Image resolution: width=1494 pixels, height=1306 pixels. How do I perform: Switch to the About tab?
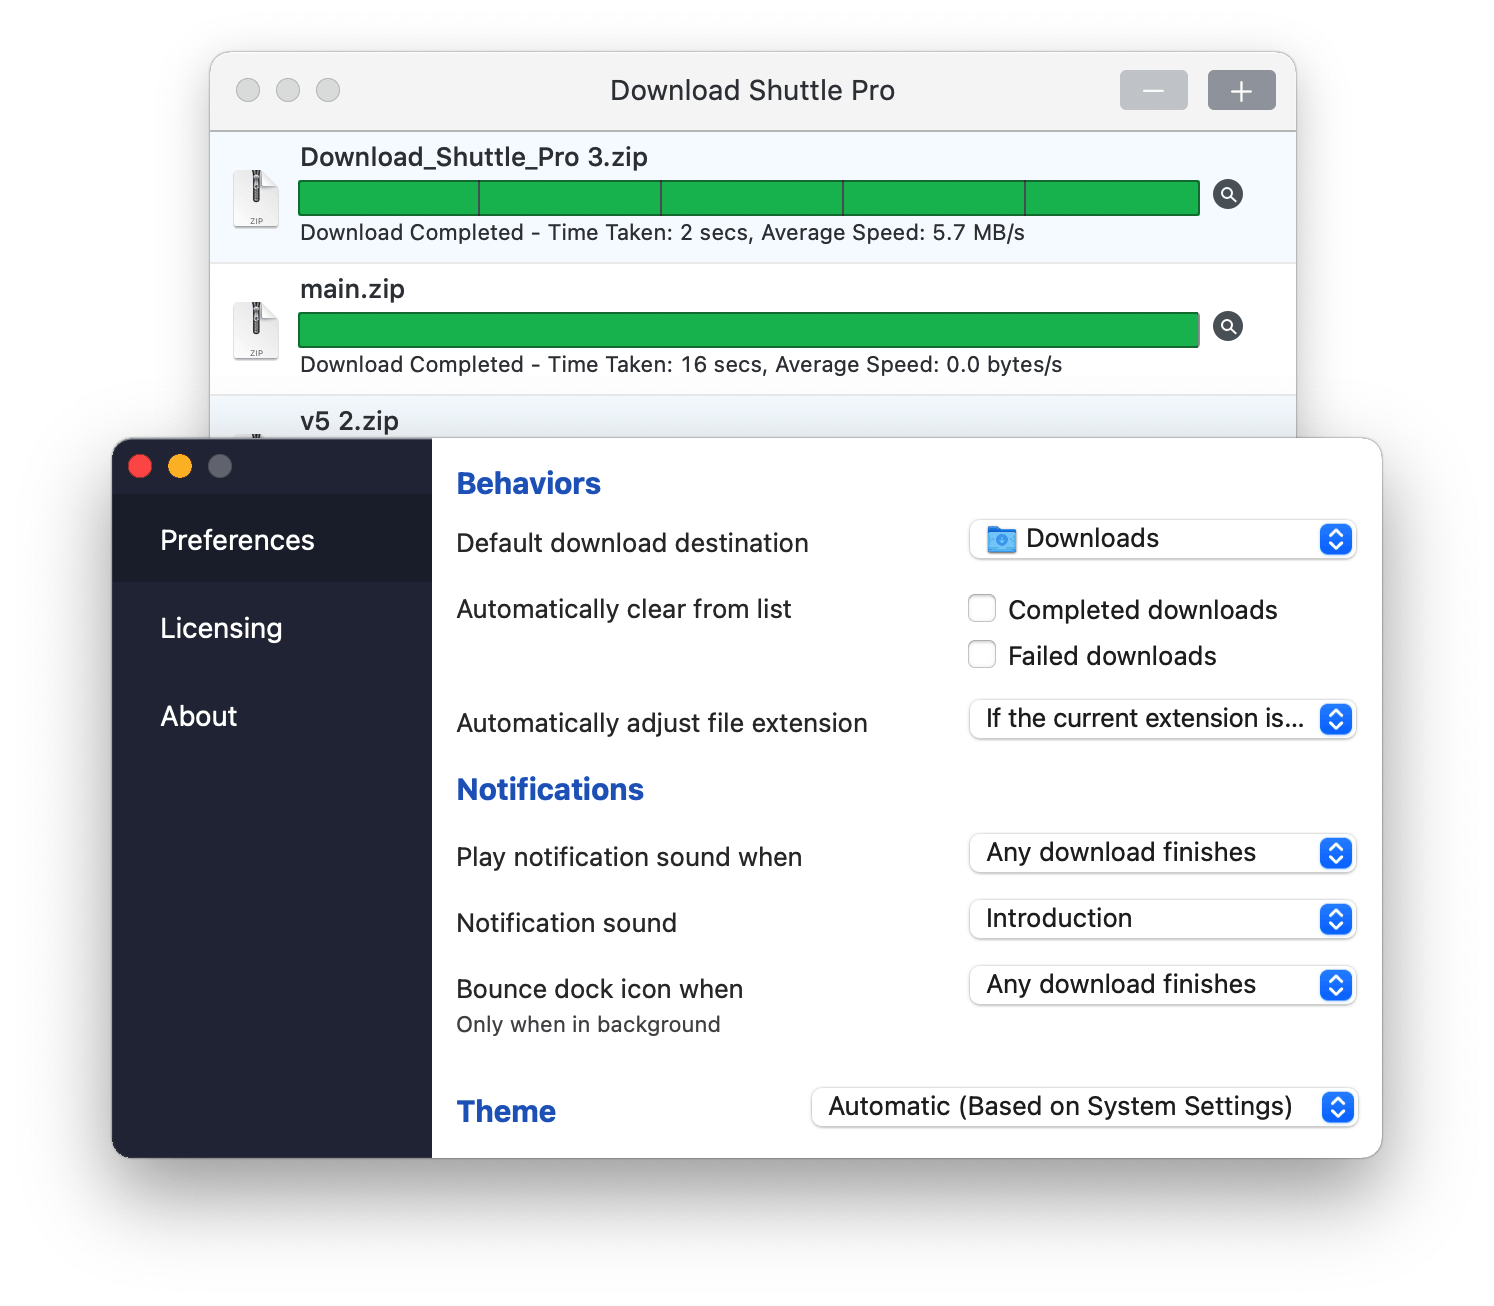pyautogui.click(x=272, y=715)
